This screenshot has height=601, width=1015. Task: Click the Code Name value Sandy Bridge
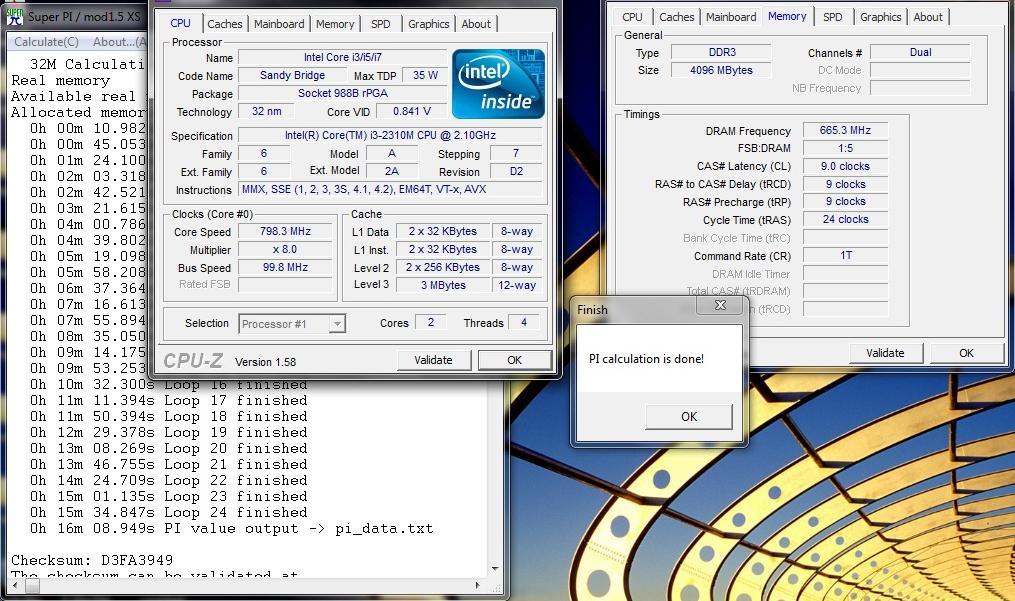point(292,75)
